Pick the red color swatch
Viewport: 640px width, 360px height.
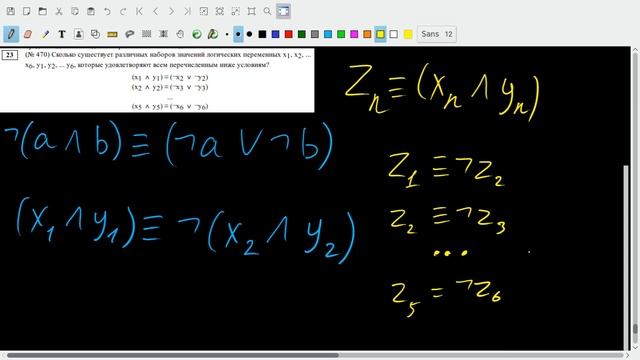[x=289, y=34]
